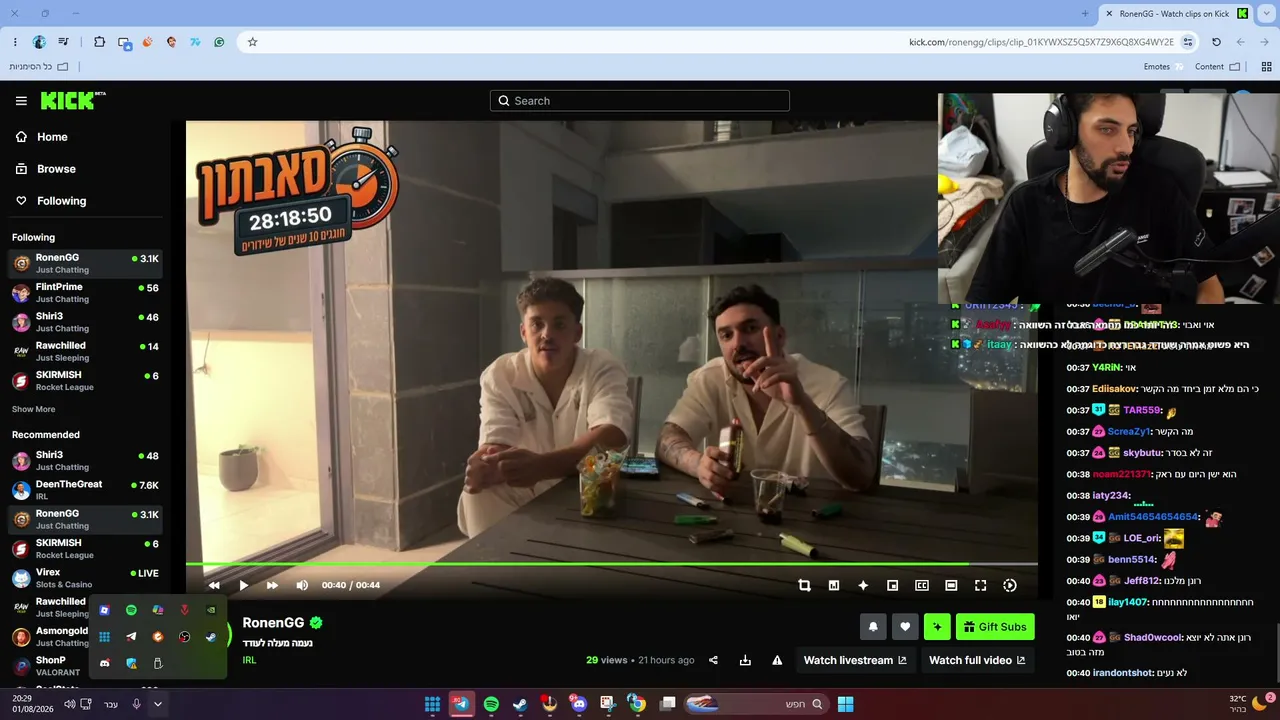
Task: Expand Show More under Following
Action: tap(33, 409)
